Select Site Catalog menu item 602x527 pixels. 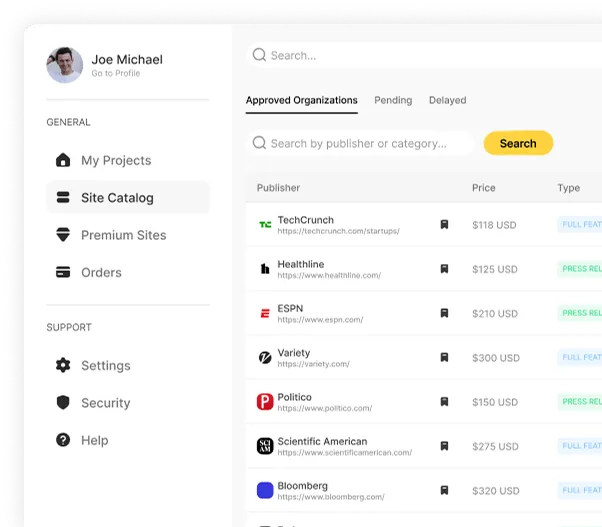tap(128, 197)
